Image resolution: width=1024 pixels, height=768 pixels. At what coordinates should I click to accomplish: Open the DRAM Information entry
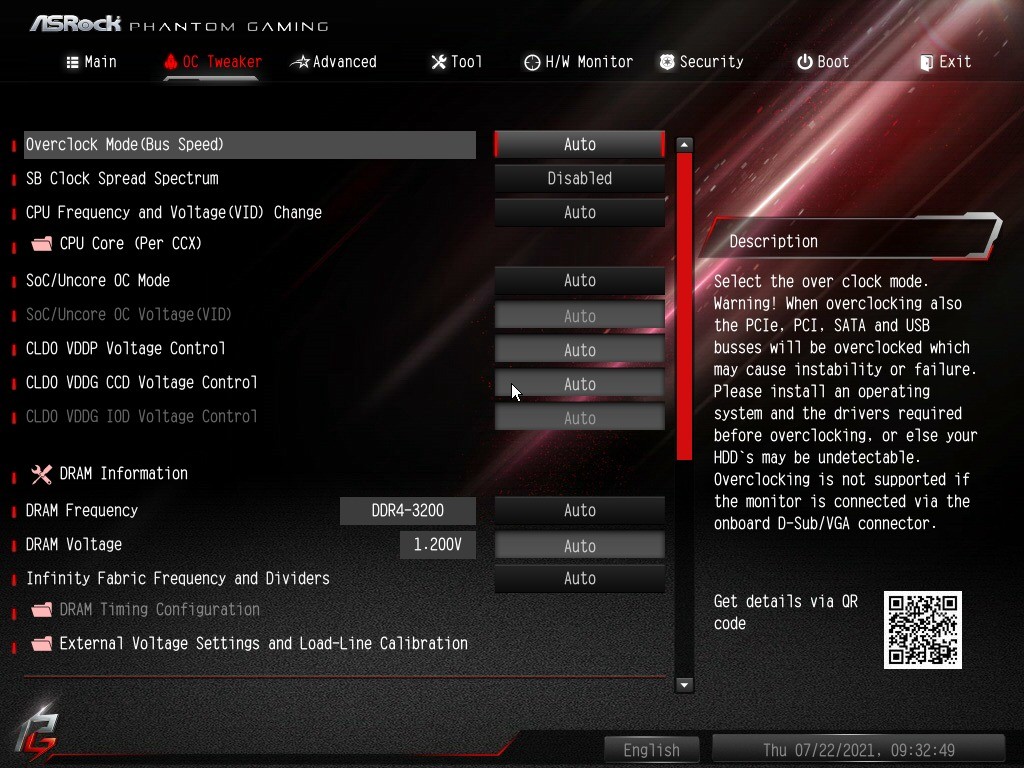pos(123,473)
